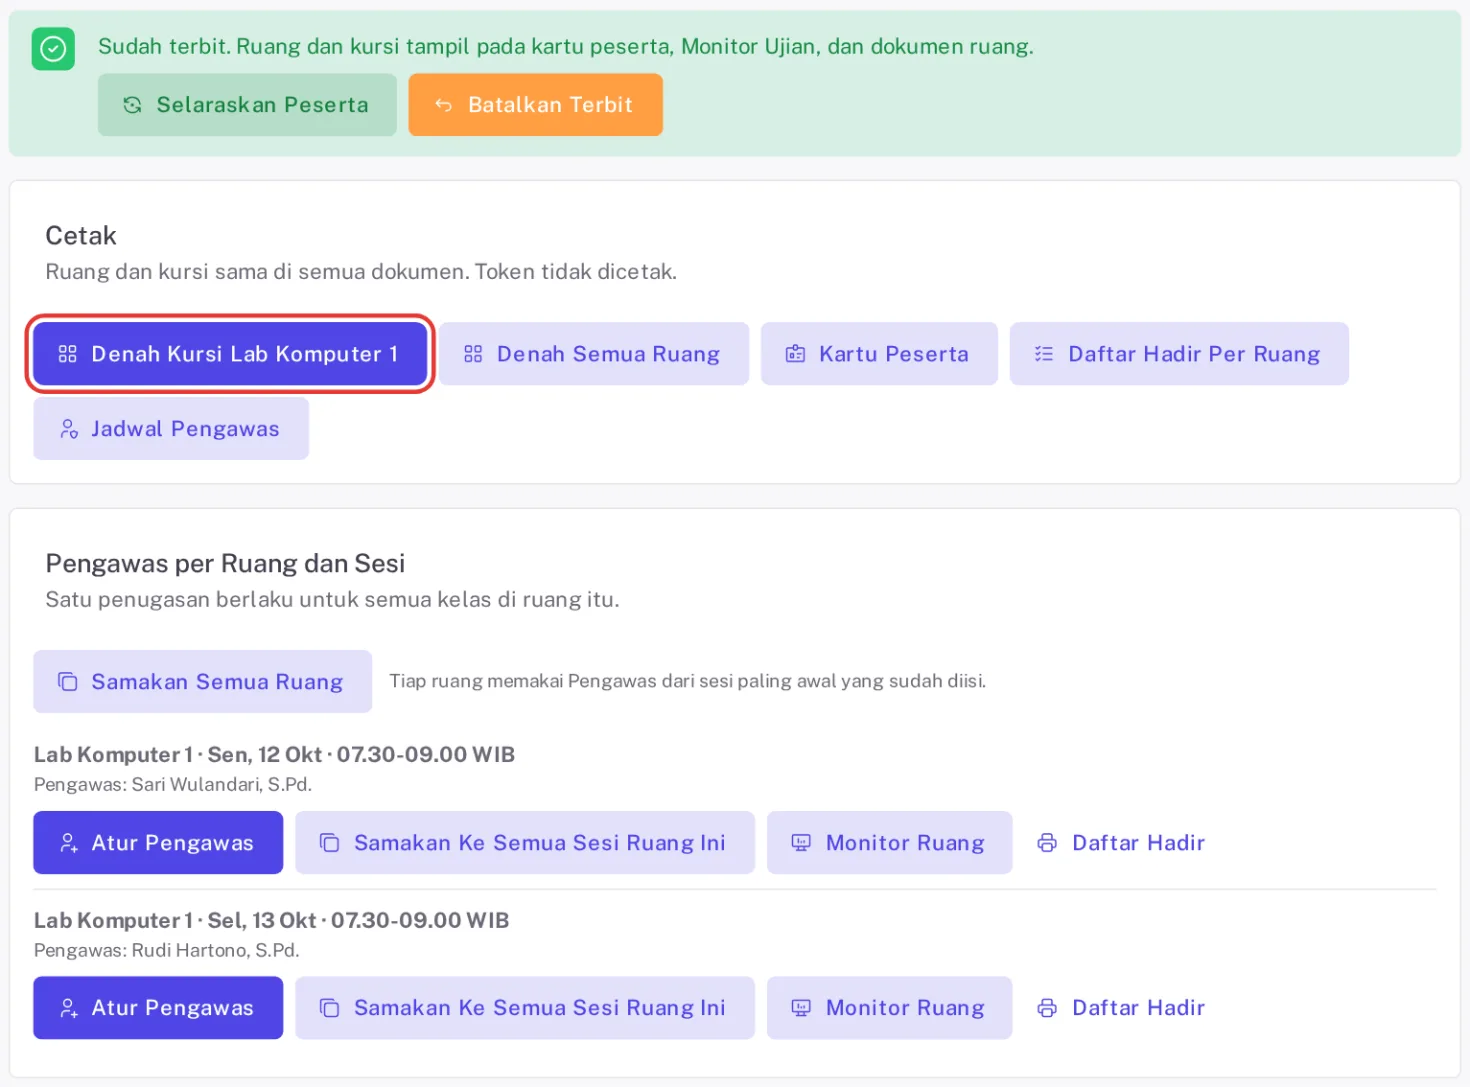
Task: Click 'Pengawas per Ruang dan Sesi' heading
Action: pyautogui.click(x=225, y=564)
